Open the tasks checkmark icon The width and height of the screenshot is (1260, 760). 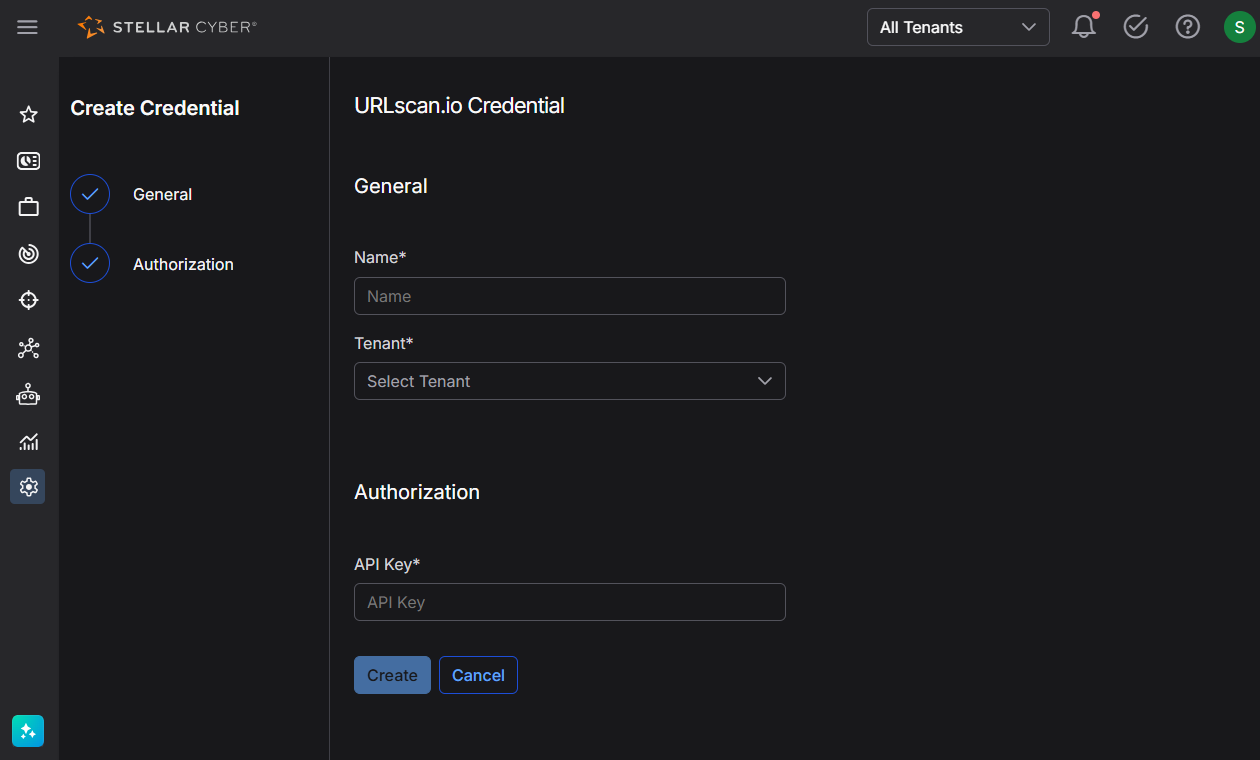click(1135, 27)
